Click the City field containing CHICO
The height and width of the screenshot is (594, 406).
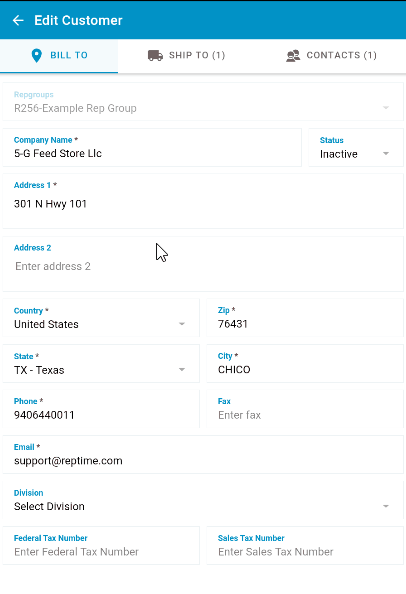click(x=305, y=364)
